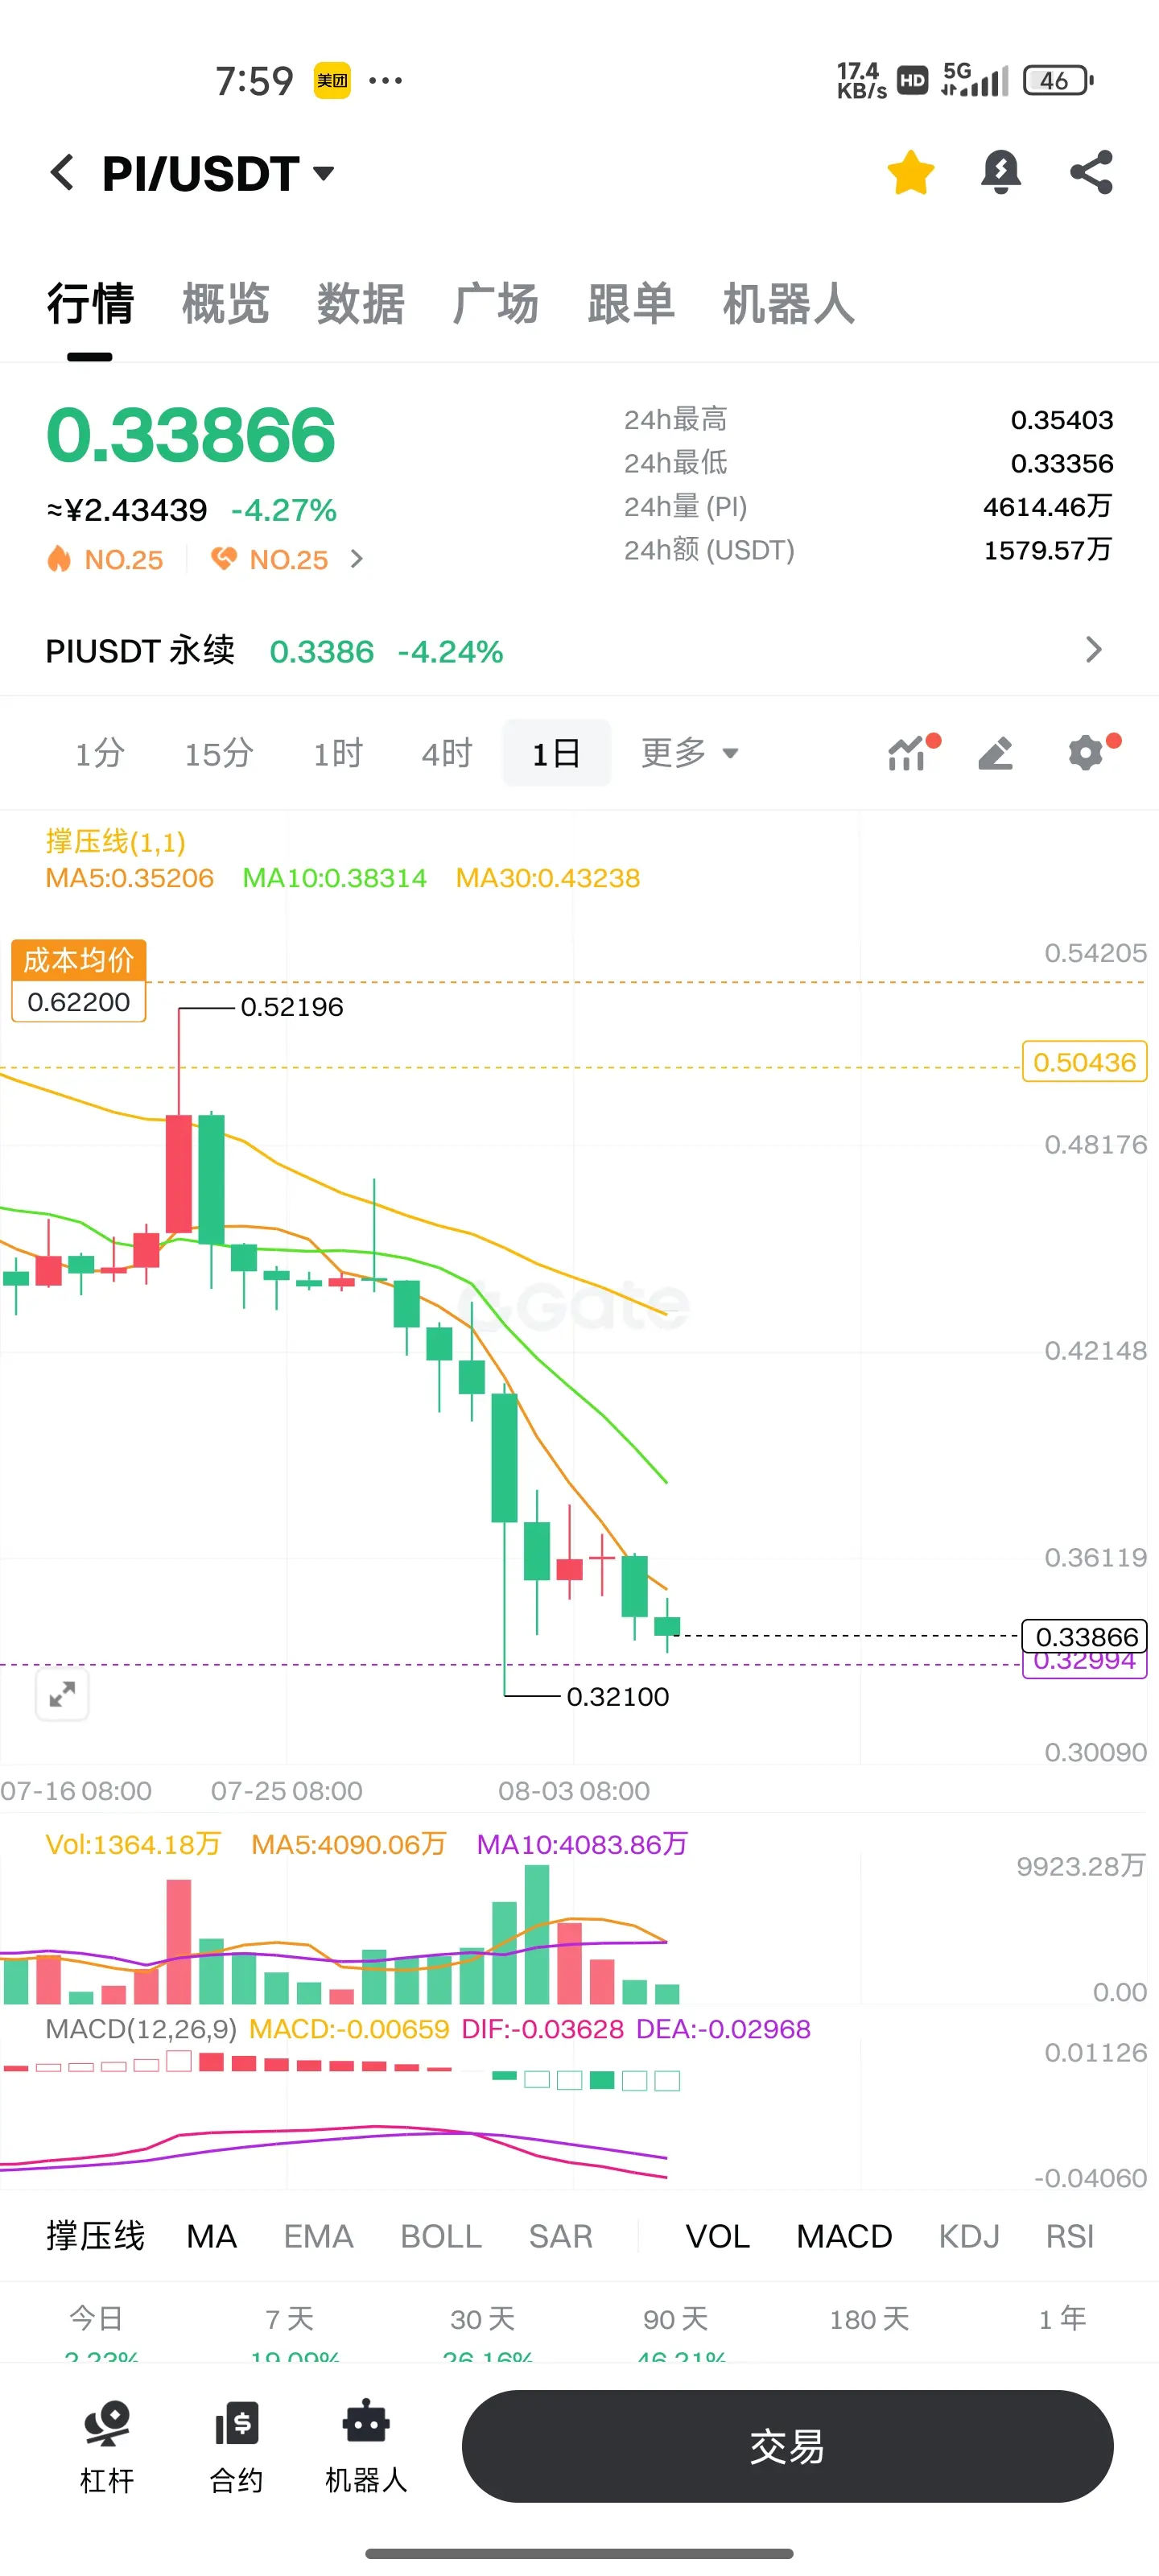Switch to the 行情 tab

[x=90, y=304]
